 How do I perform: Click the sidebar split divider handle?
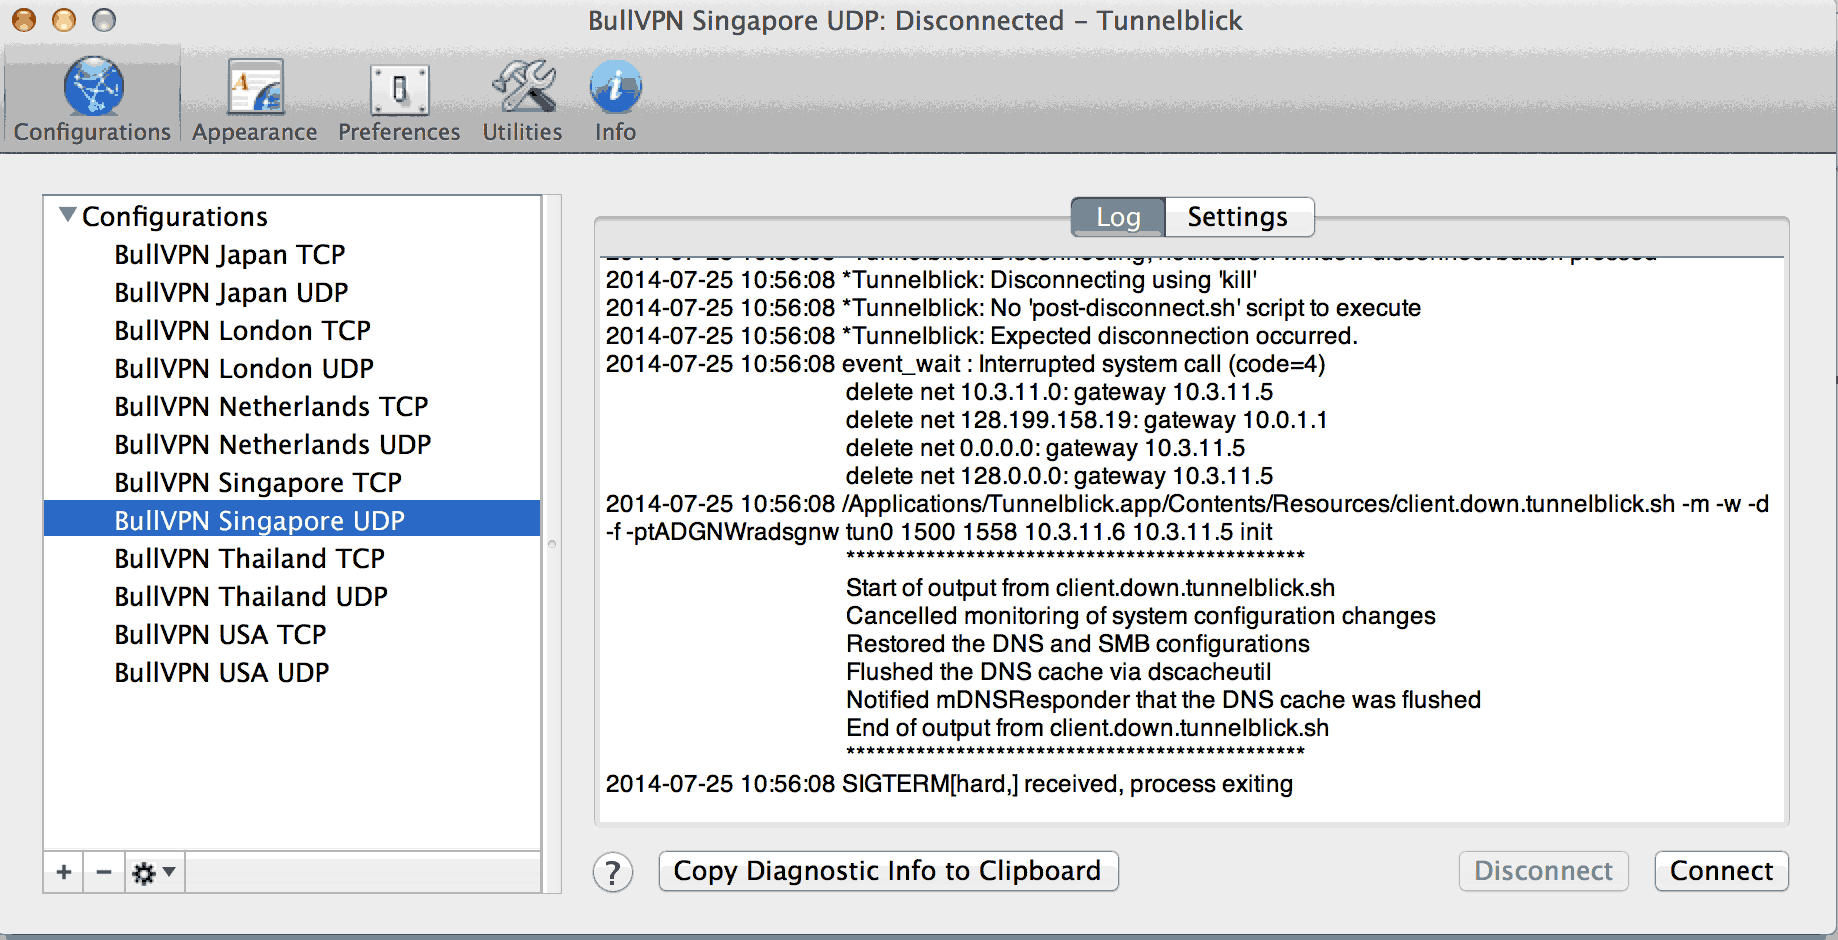pos(551,544)
